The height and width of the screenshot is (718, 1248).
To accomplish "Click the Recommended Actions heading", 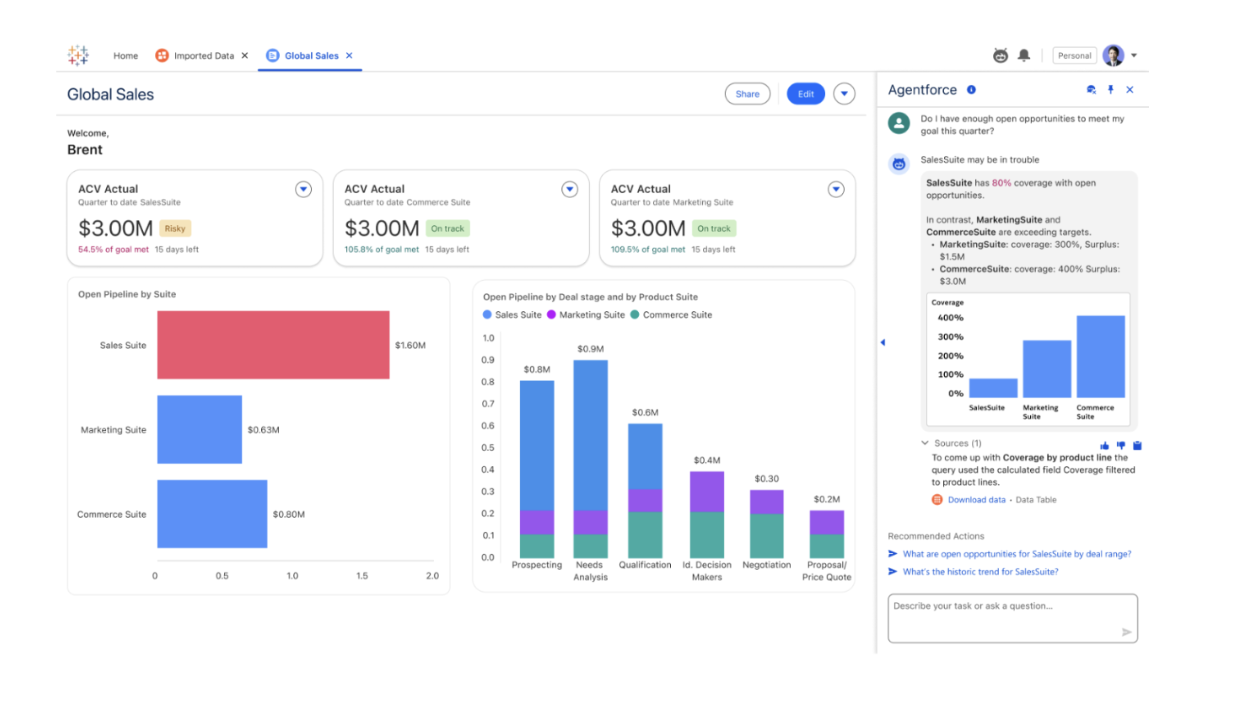I will 937,536.
